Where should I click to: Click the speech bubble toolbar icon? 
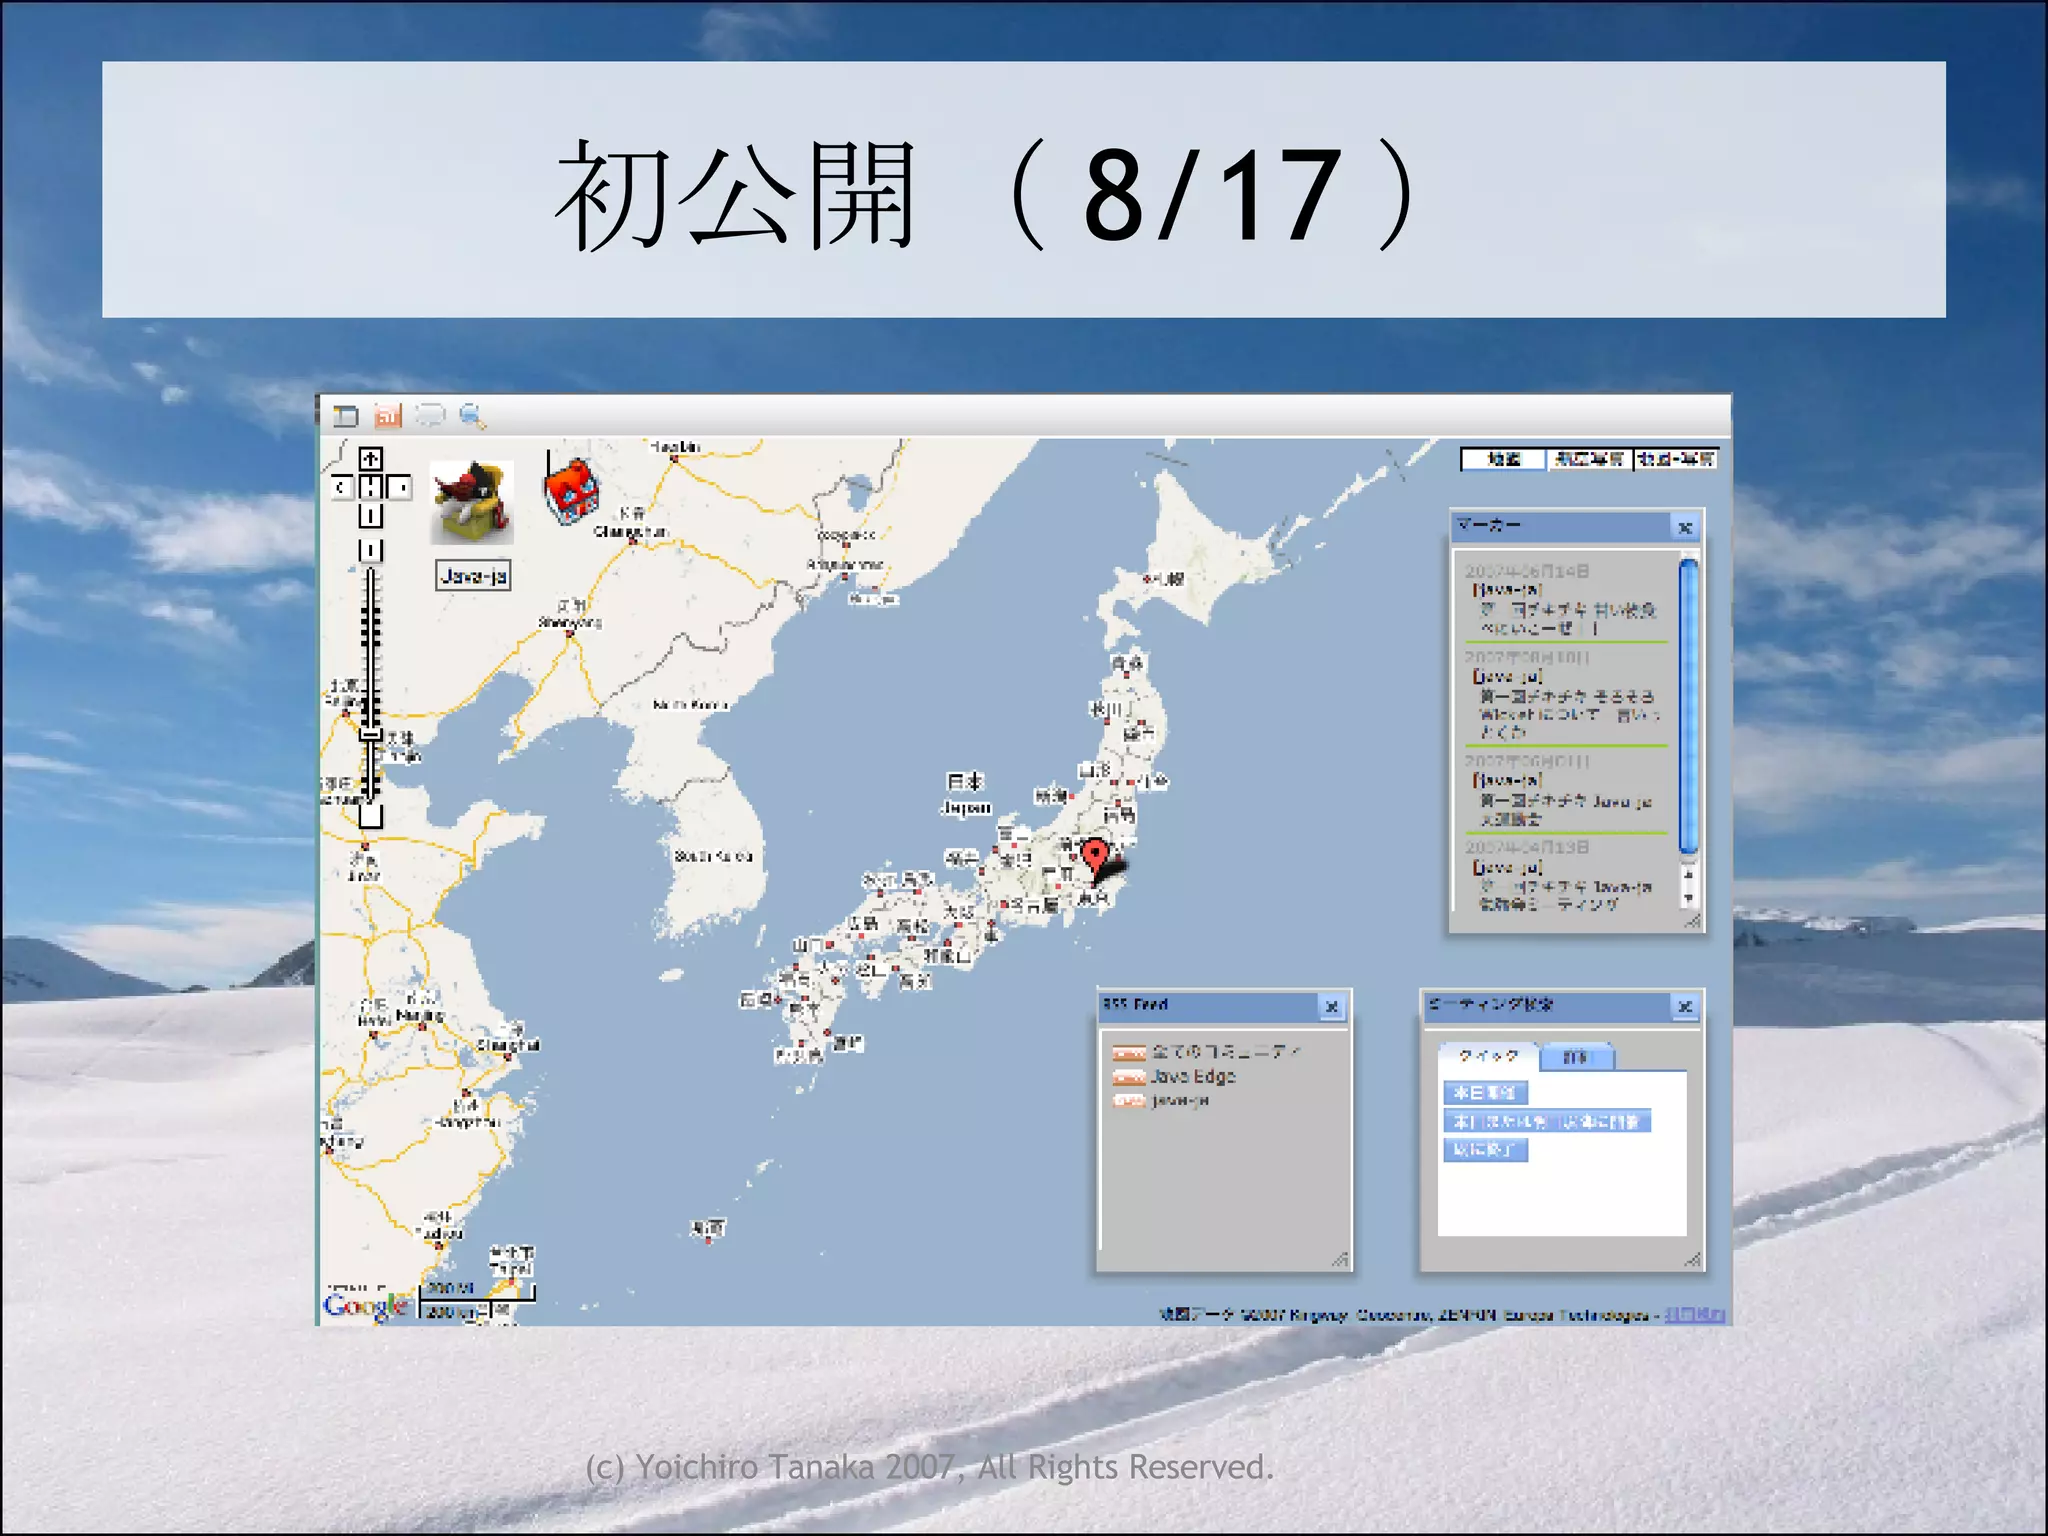pos(430,414)
